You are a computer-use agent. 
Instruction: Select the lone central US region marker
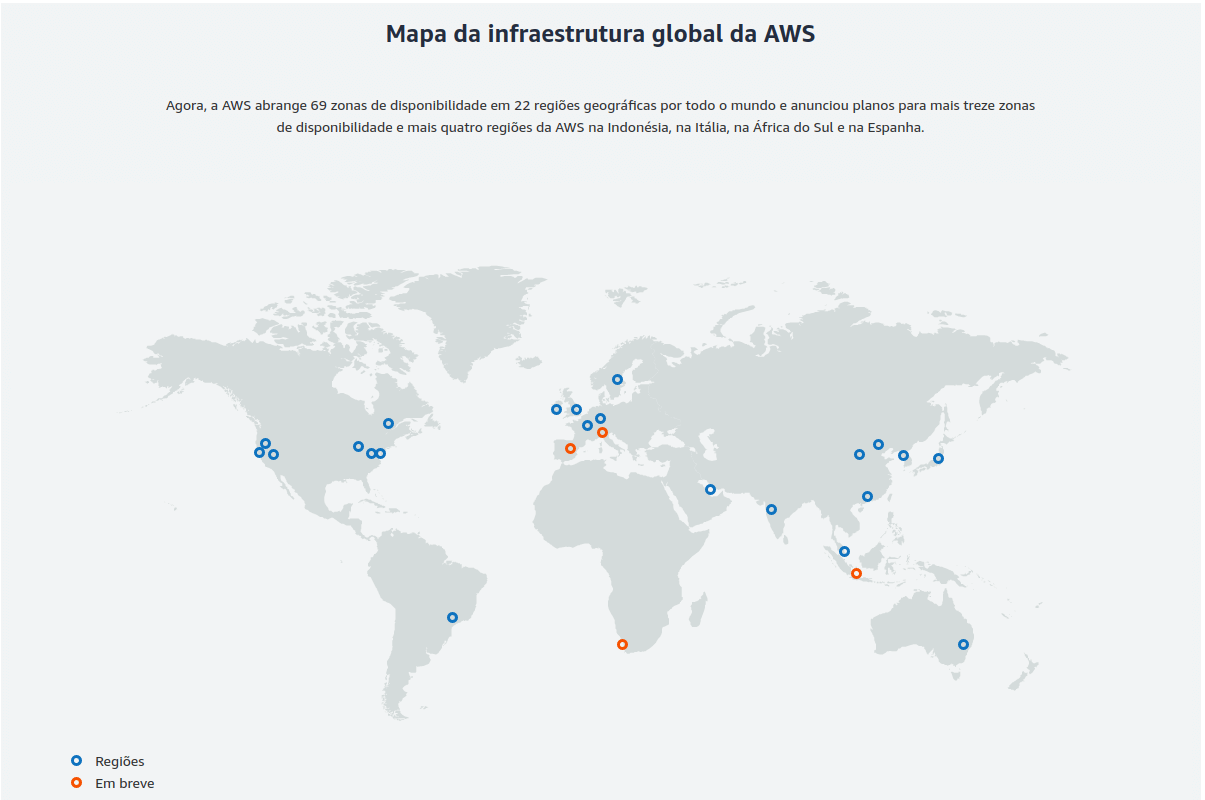pyautogui.click(x=358, y=446)
